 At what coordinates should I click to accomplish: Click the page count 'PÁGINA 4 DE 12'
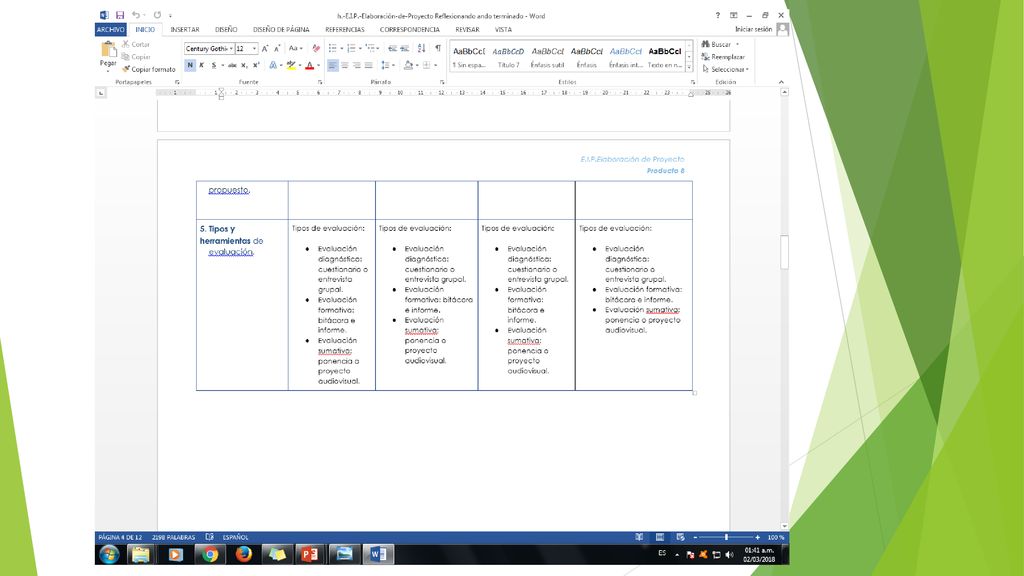tap(120, 537)
